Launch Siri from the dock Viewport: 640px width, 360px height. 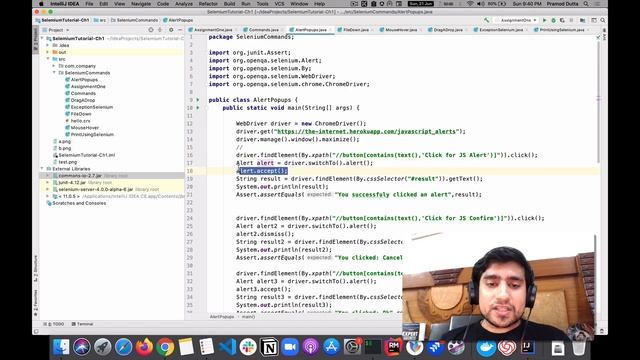click(82, 347)
